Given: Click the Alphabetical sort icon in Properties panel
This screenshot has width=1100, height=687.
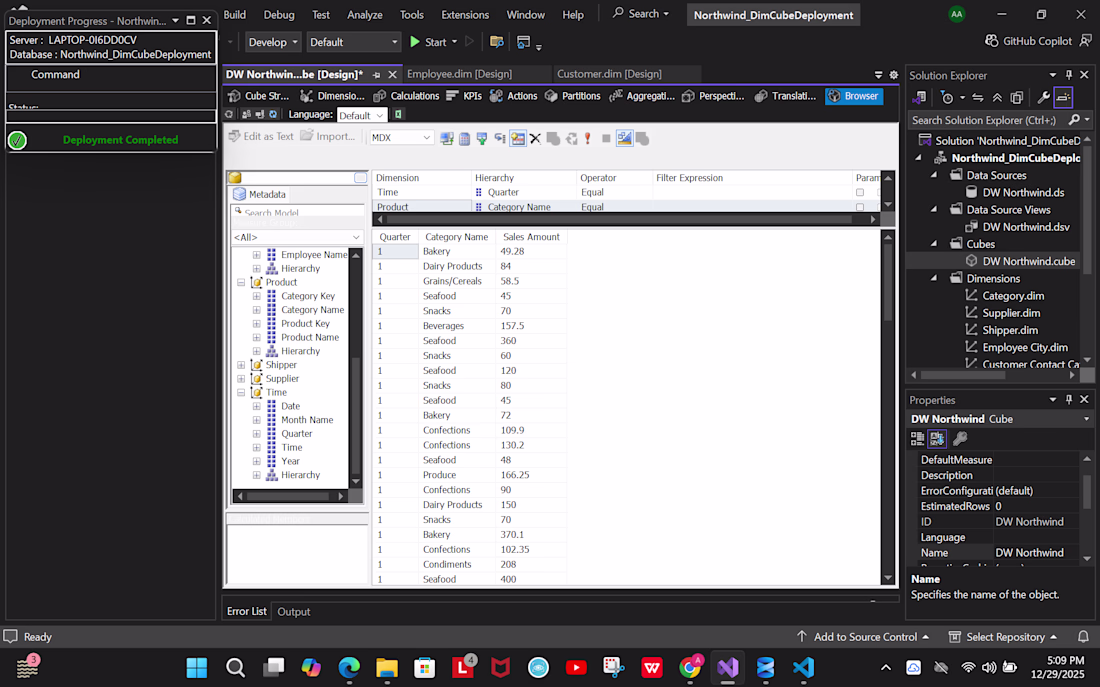Looking at the screenshot, I should coord(937,439).
